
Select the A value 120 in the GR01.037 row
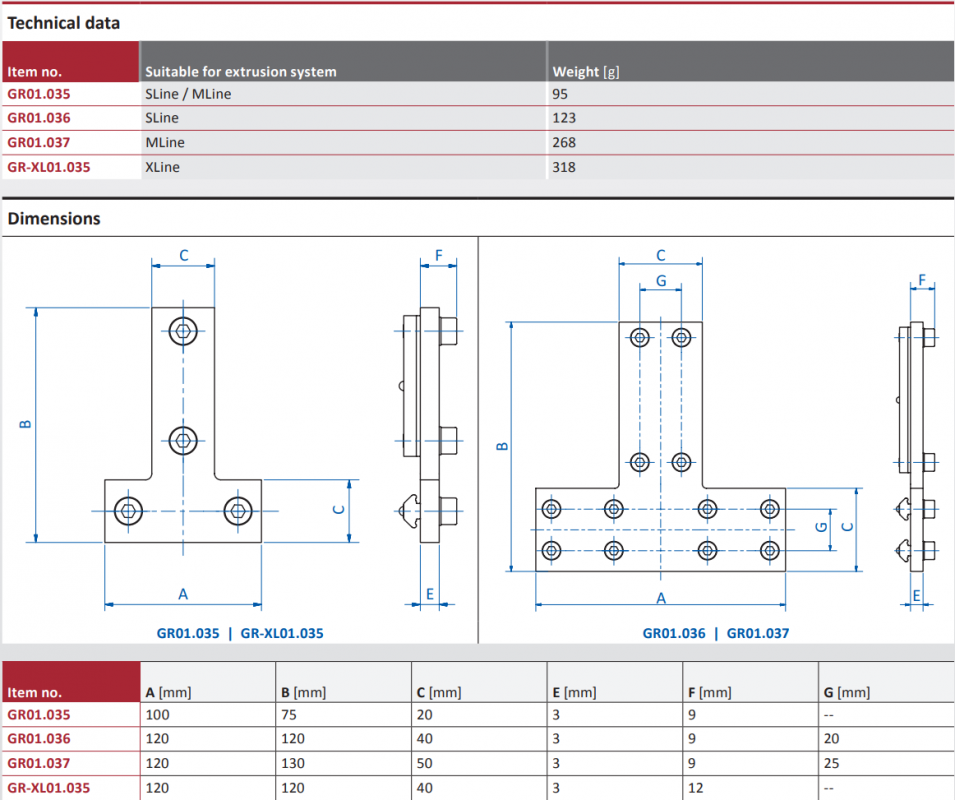tap(158, 763)
